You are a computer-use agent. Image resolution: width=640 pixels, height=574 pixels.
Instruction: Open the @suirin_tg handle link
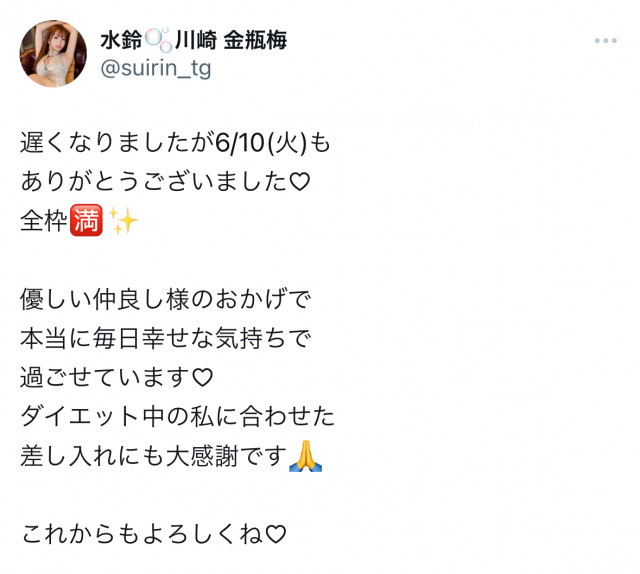pyautogui.click(x=156, y=68)
